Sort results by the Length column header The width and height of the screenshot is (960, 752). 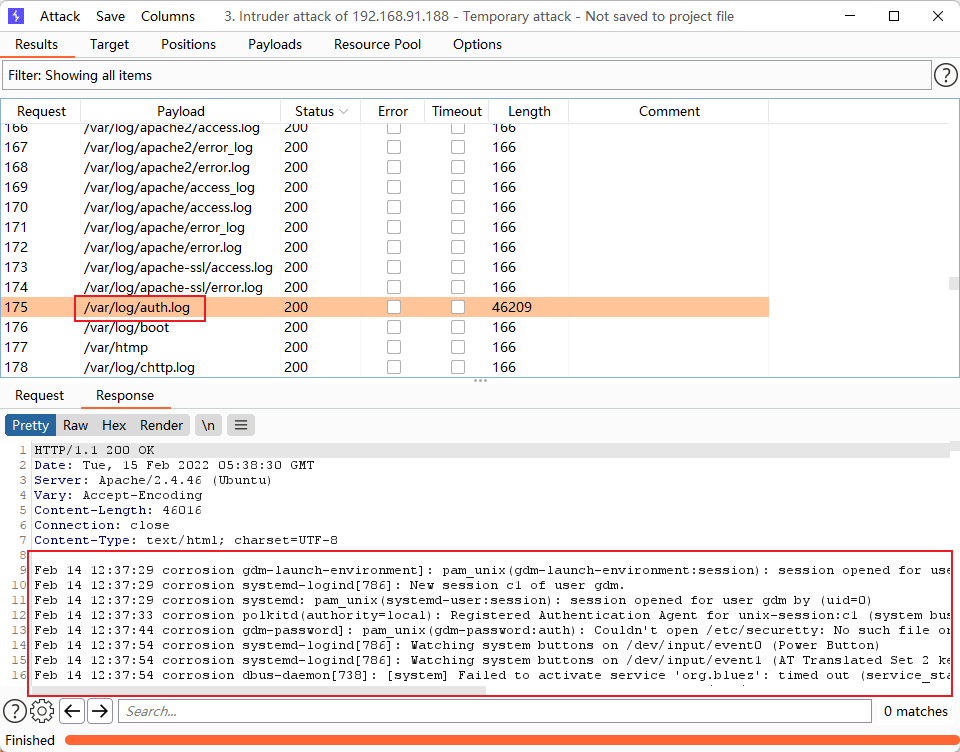529,111
